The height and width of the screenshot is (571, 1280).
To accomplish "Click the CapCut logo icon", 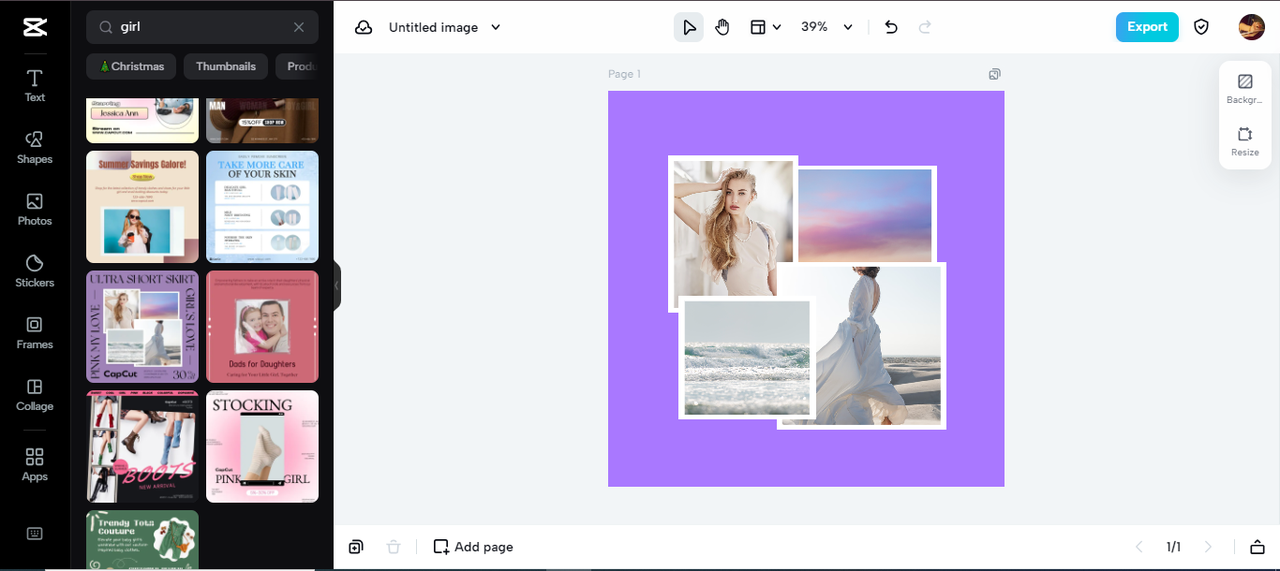I will click(35, 27).
